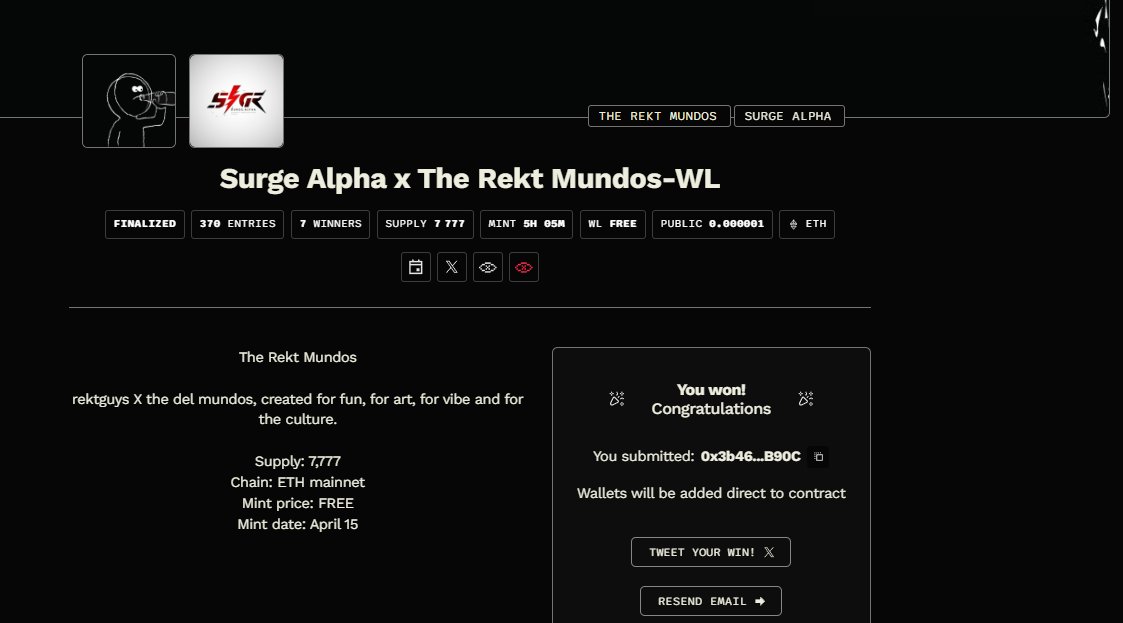Click confetti icon left of 'You won!'

point(617,399)
